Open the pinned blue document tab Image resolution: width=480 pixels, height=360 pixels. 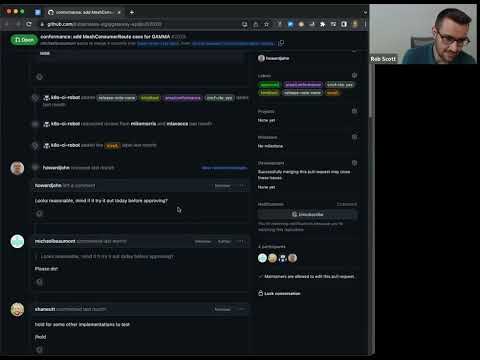tap(38, 12)
